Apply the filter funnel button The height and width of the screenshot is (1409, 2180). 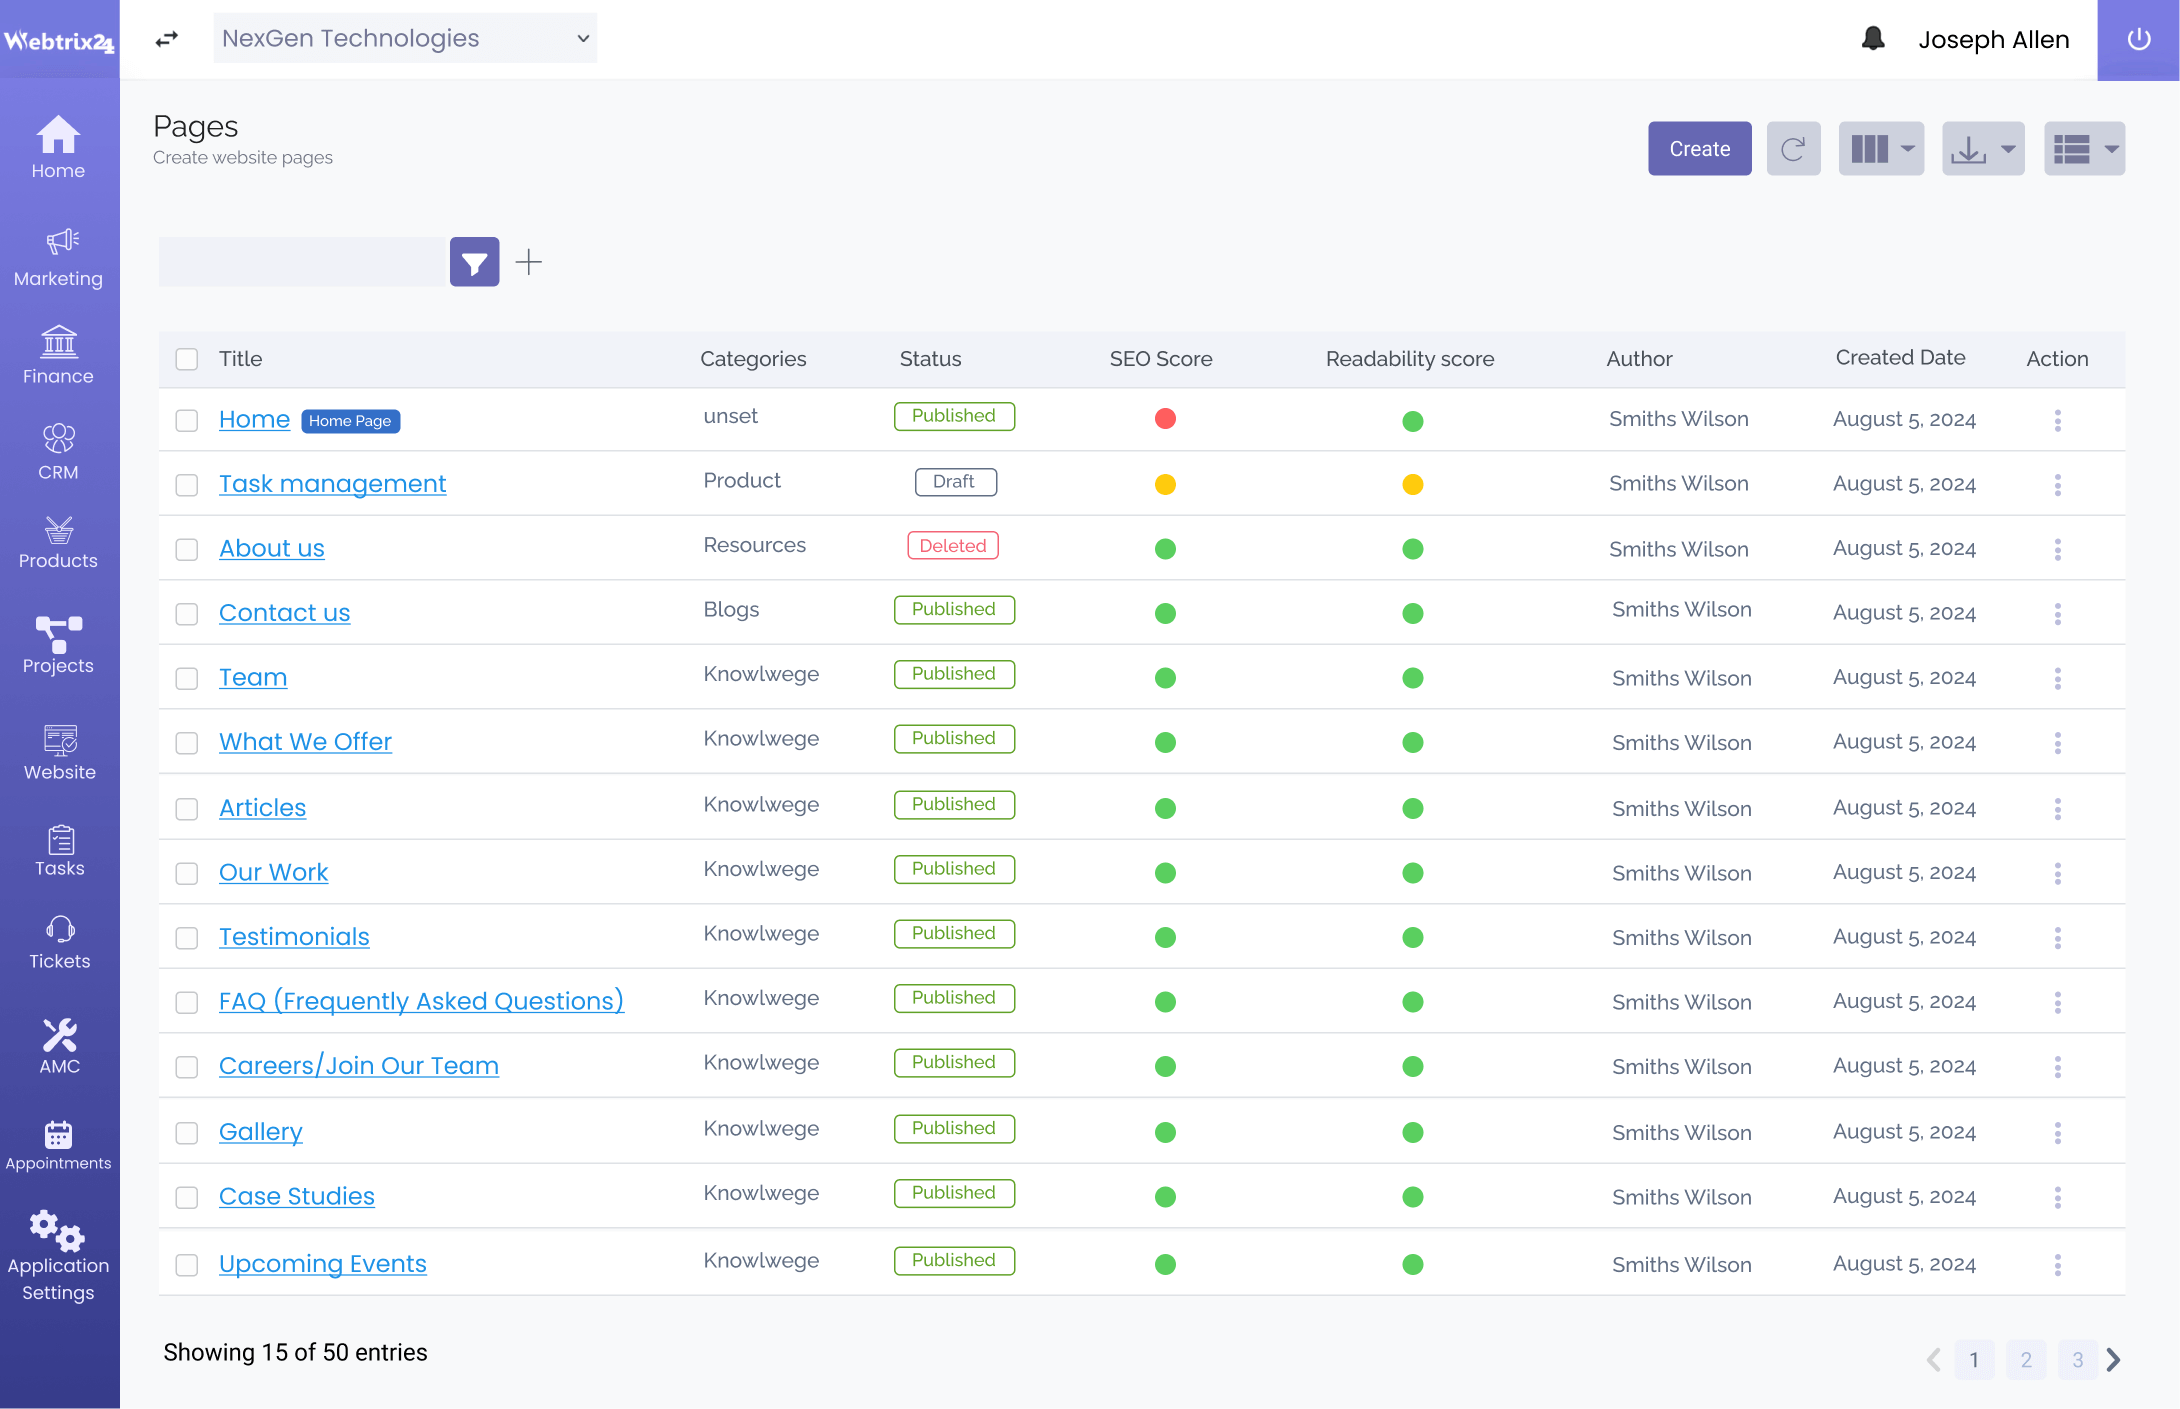point(474,262)
